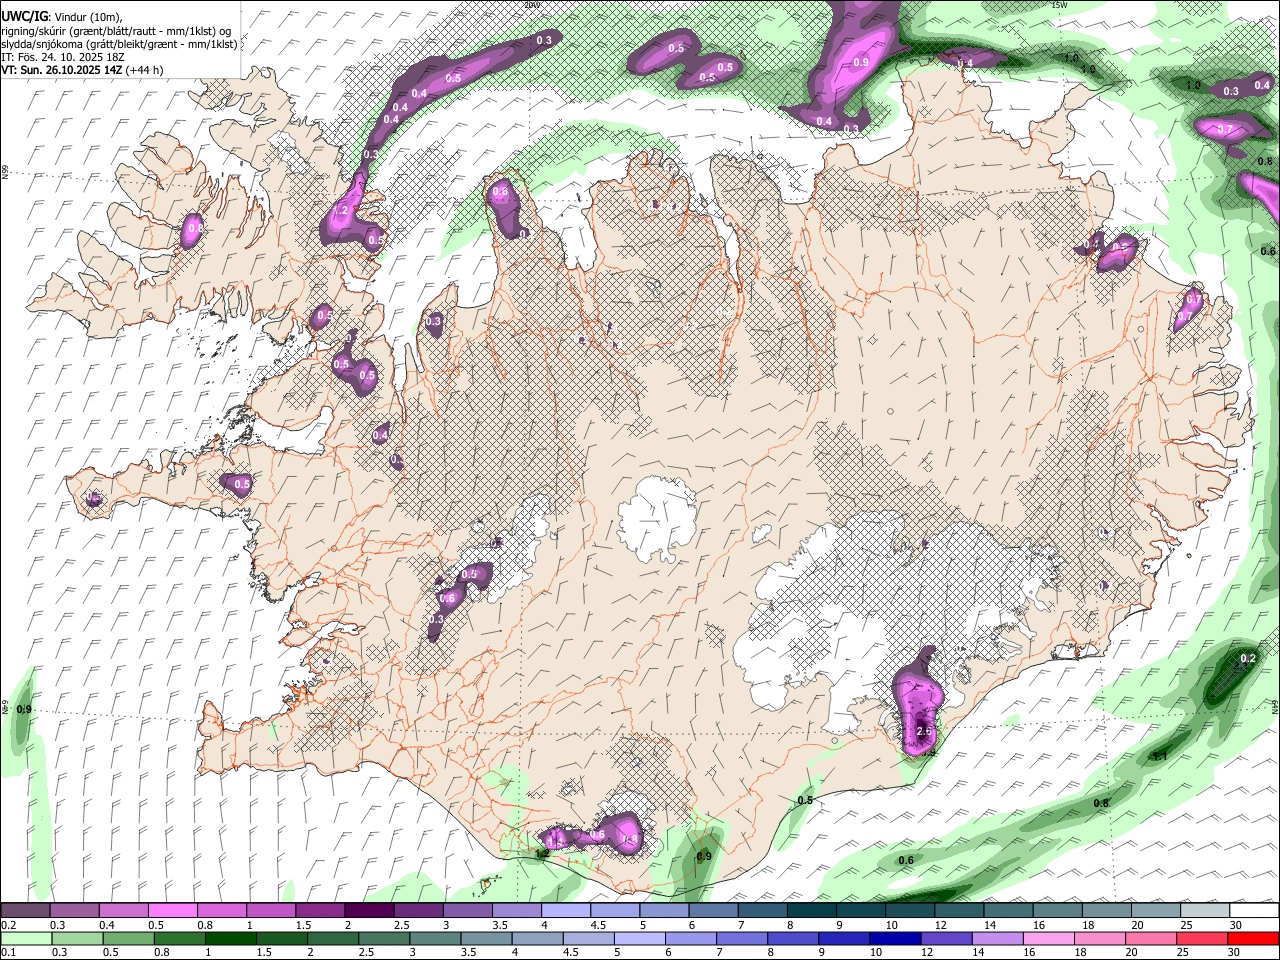The height and width of the screenshot is (960, 1280).
Task: Click the 'IT: Fös. 24. 10. 2025 18Z' line
Action: 63,57
